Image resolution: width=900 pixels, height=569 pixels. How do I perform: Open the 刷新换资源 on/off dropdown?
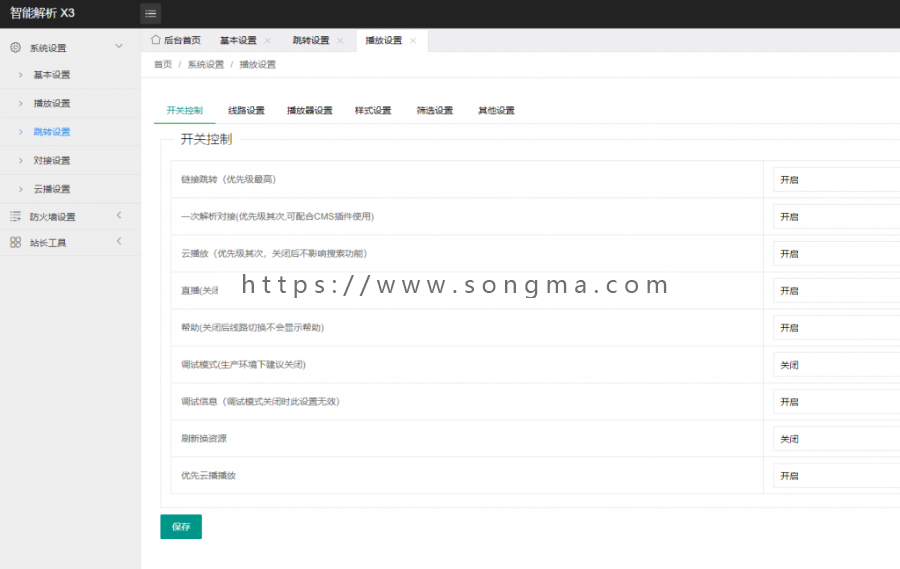pyautogui.click(x=836, y=439)
